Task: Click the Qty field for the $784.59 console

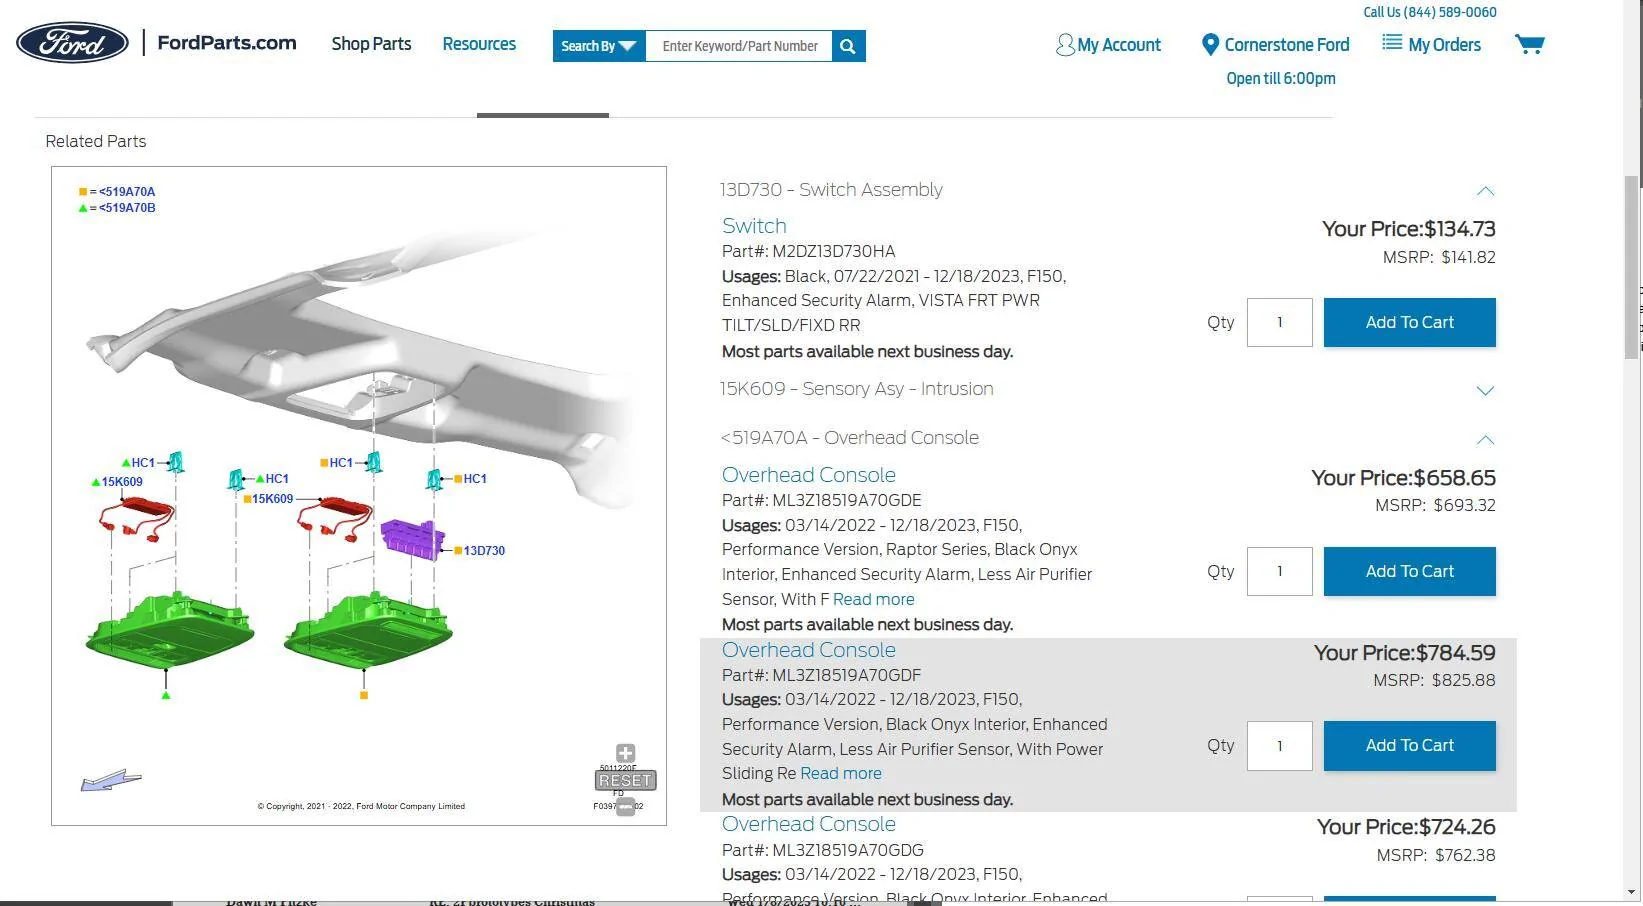Action: [x=1279, y=746]
